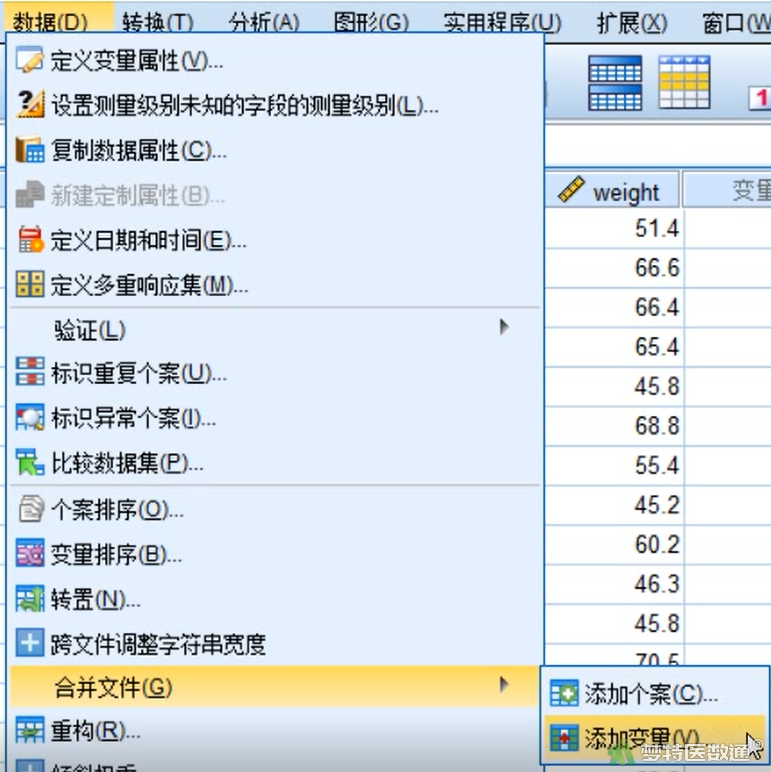
Task: Click the 标识异常个案 magnifier icon
Action: (x=30, y=418)
